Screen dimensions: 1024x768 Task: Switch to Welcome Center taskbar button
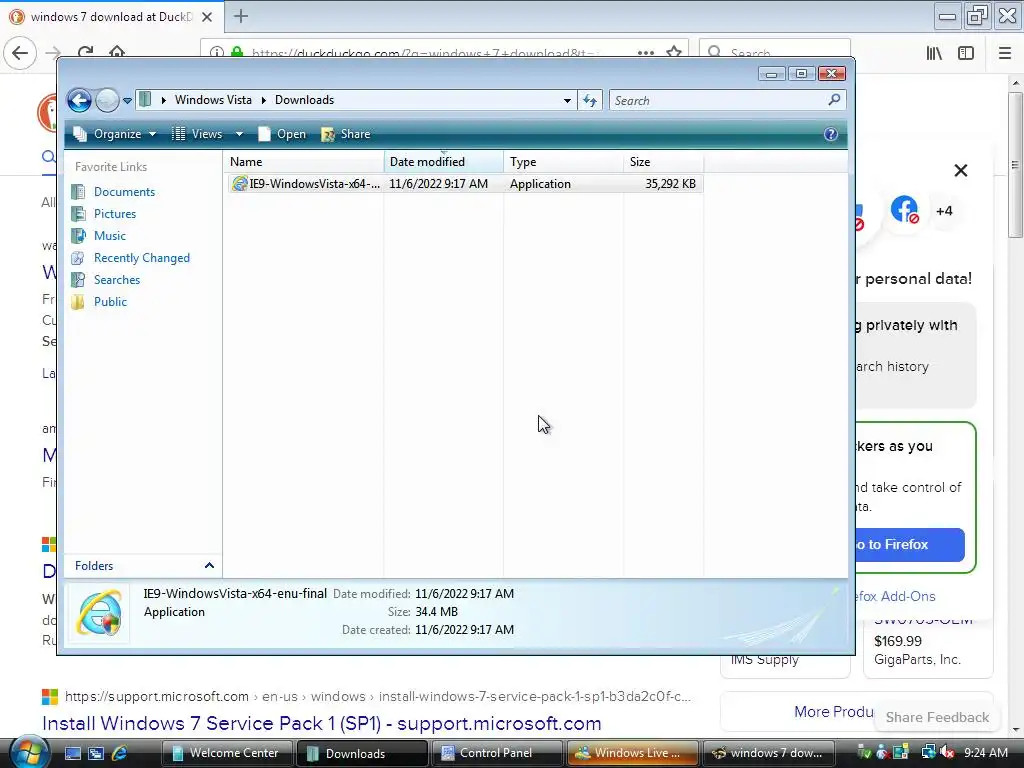tap(228, 753)
